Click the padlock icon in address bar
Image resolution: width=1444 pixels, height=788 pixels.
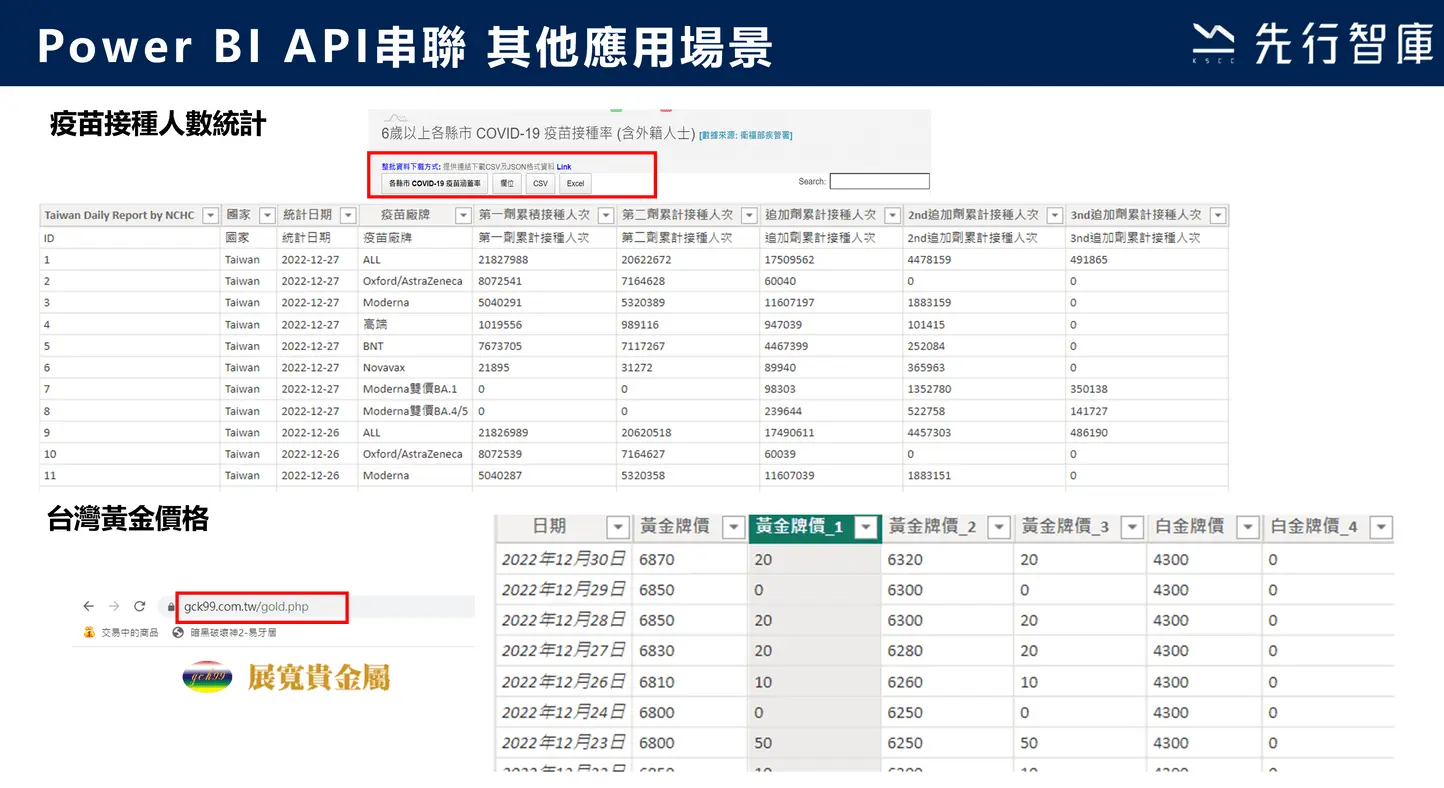[169, 607]
